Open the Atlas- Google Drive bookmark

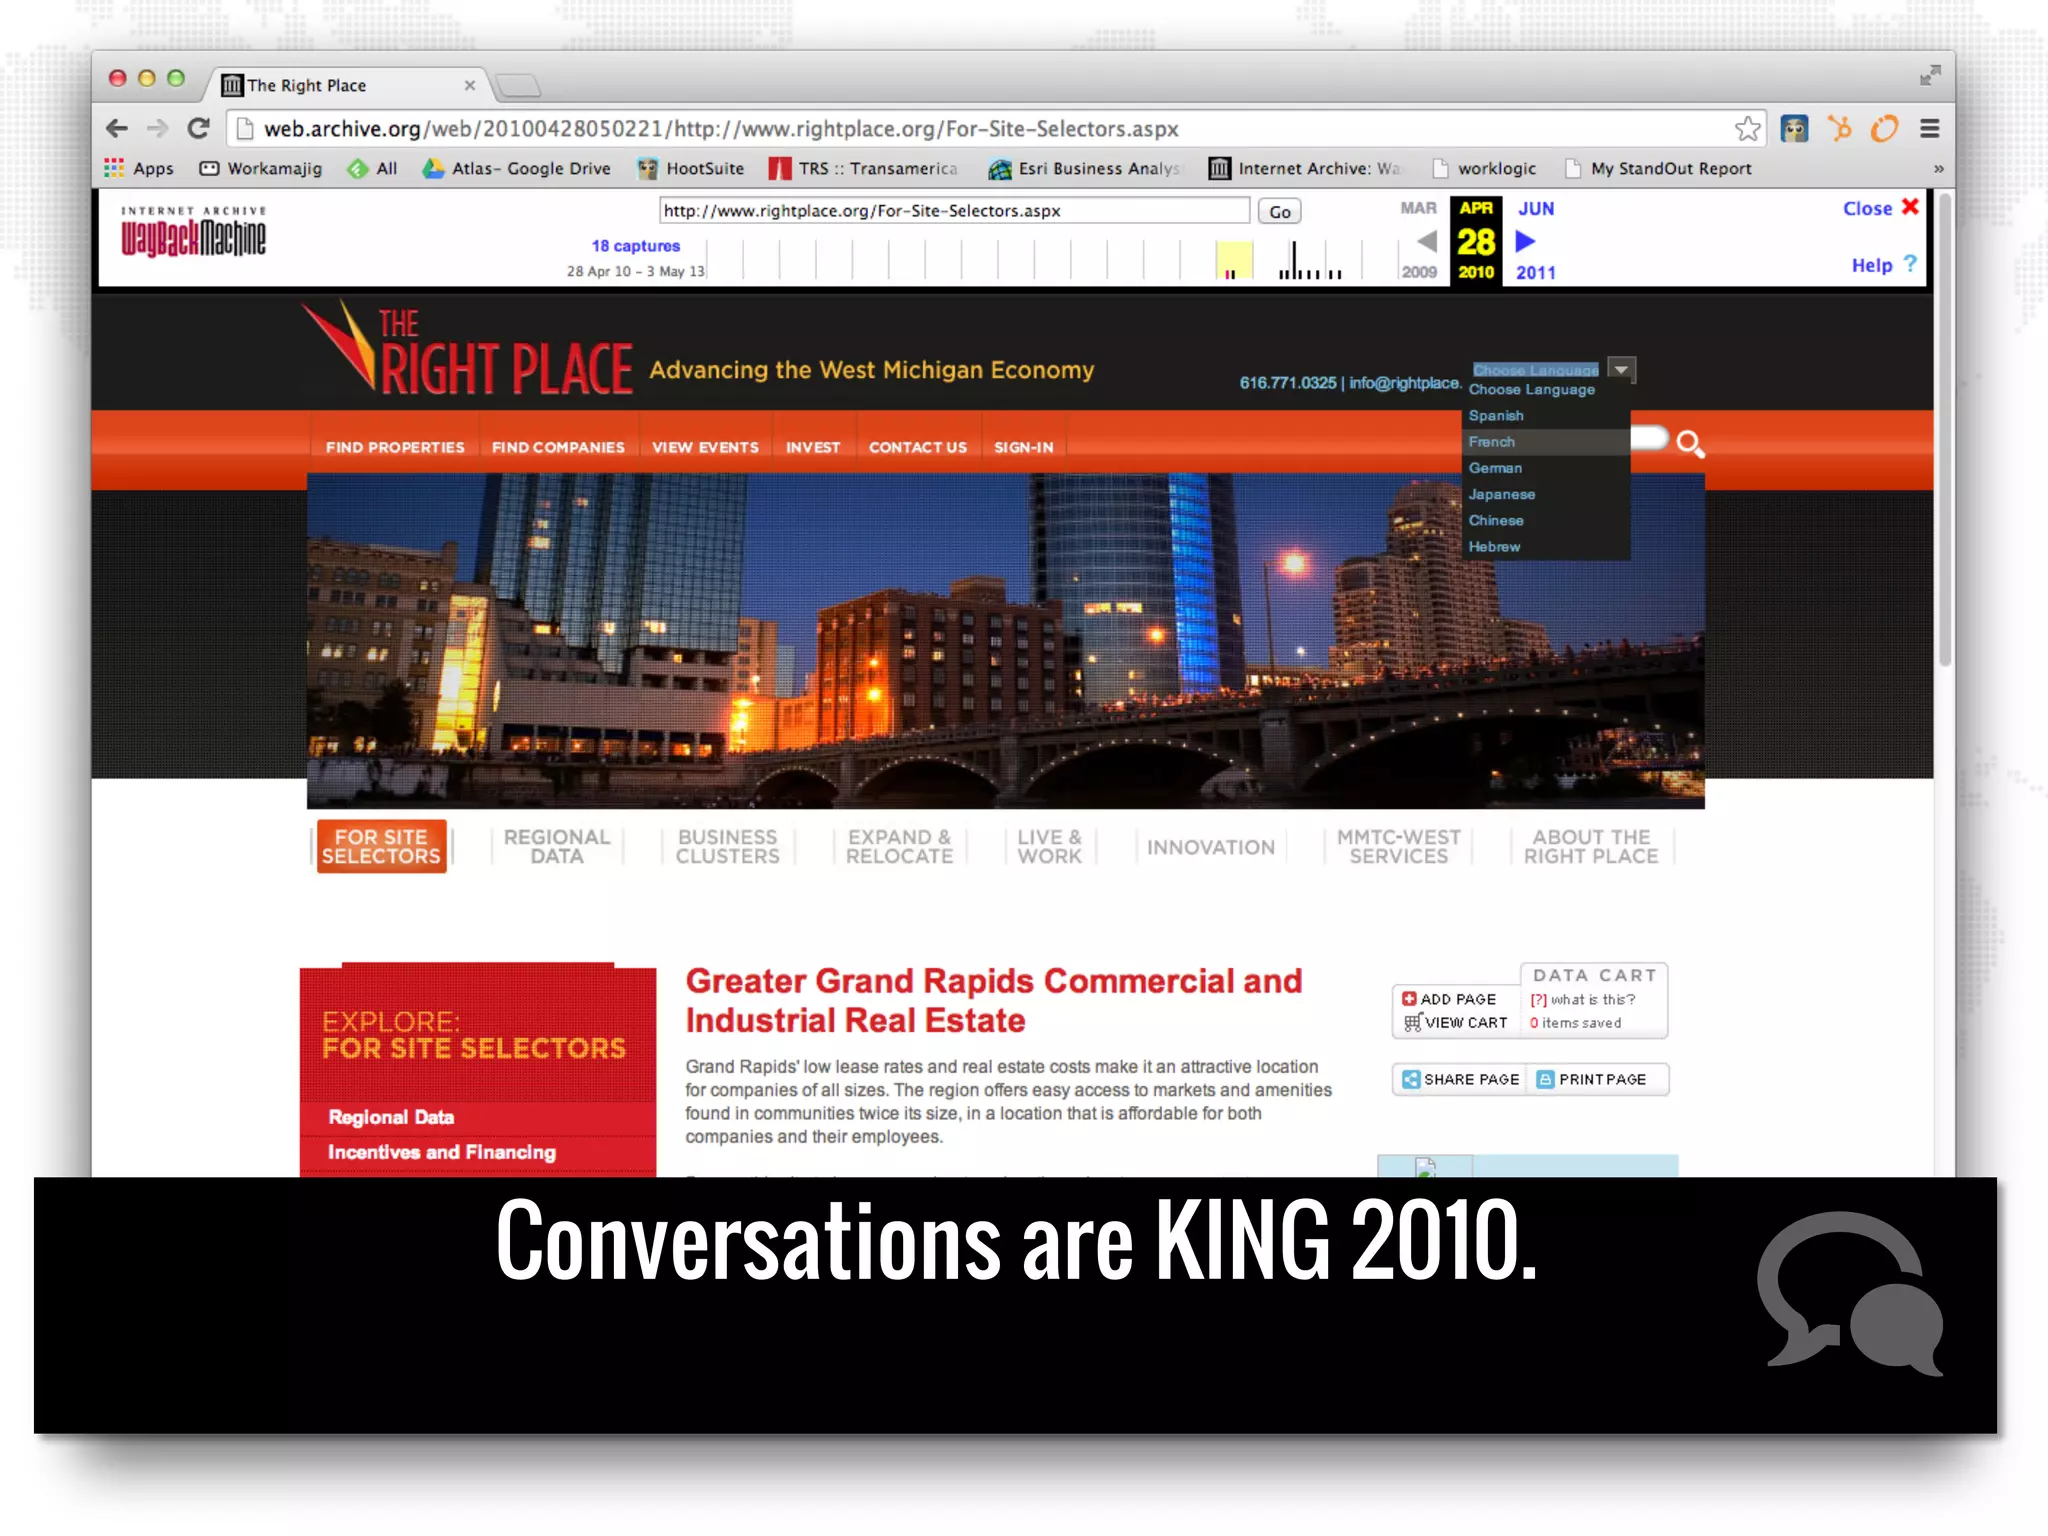[516, 169]
